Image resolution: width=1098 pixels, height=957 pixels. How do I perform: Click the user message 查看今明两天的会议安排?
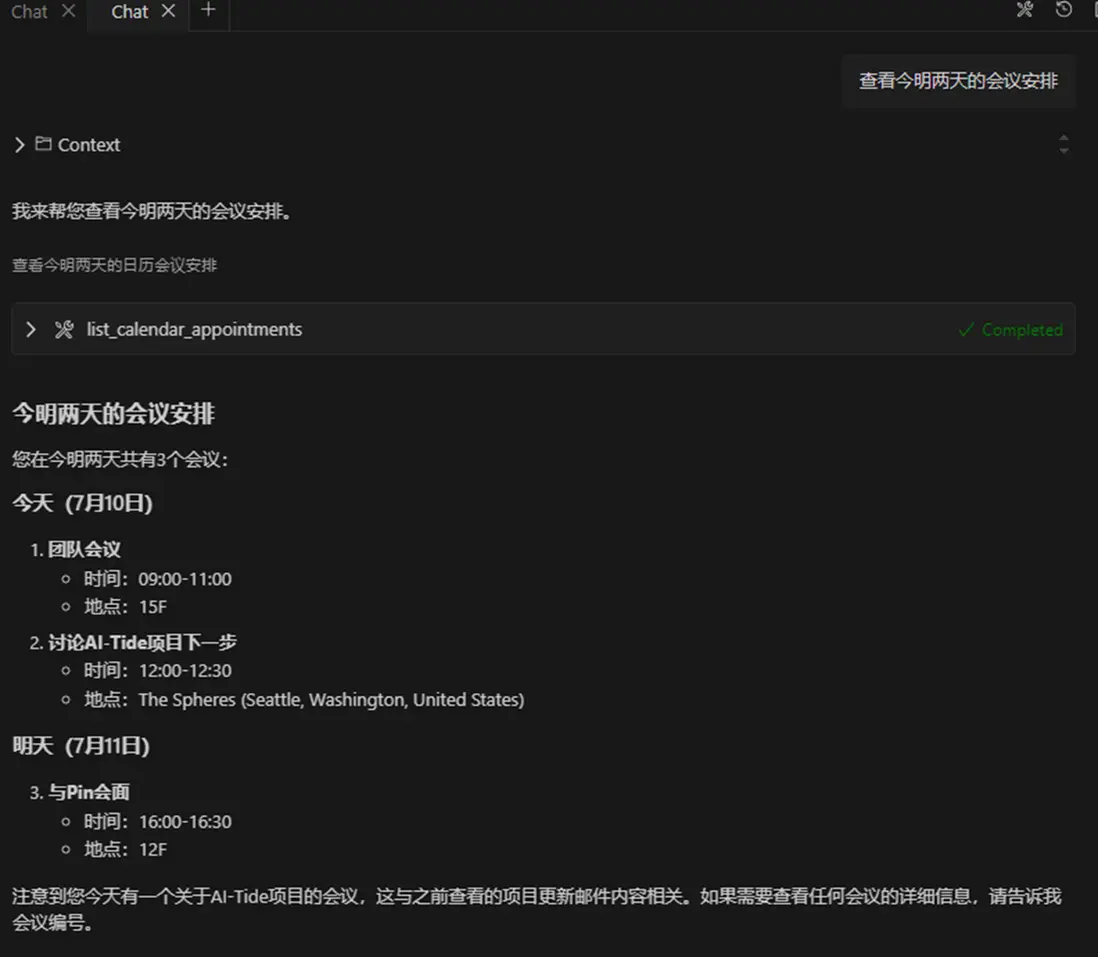tap(958, 81)
